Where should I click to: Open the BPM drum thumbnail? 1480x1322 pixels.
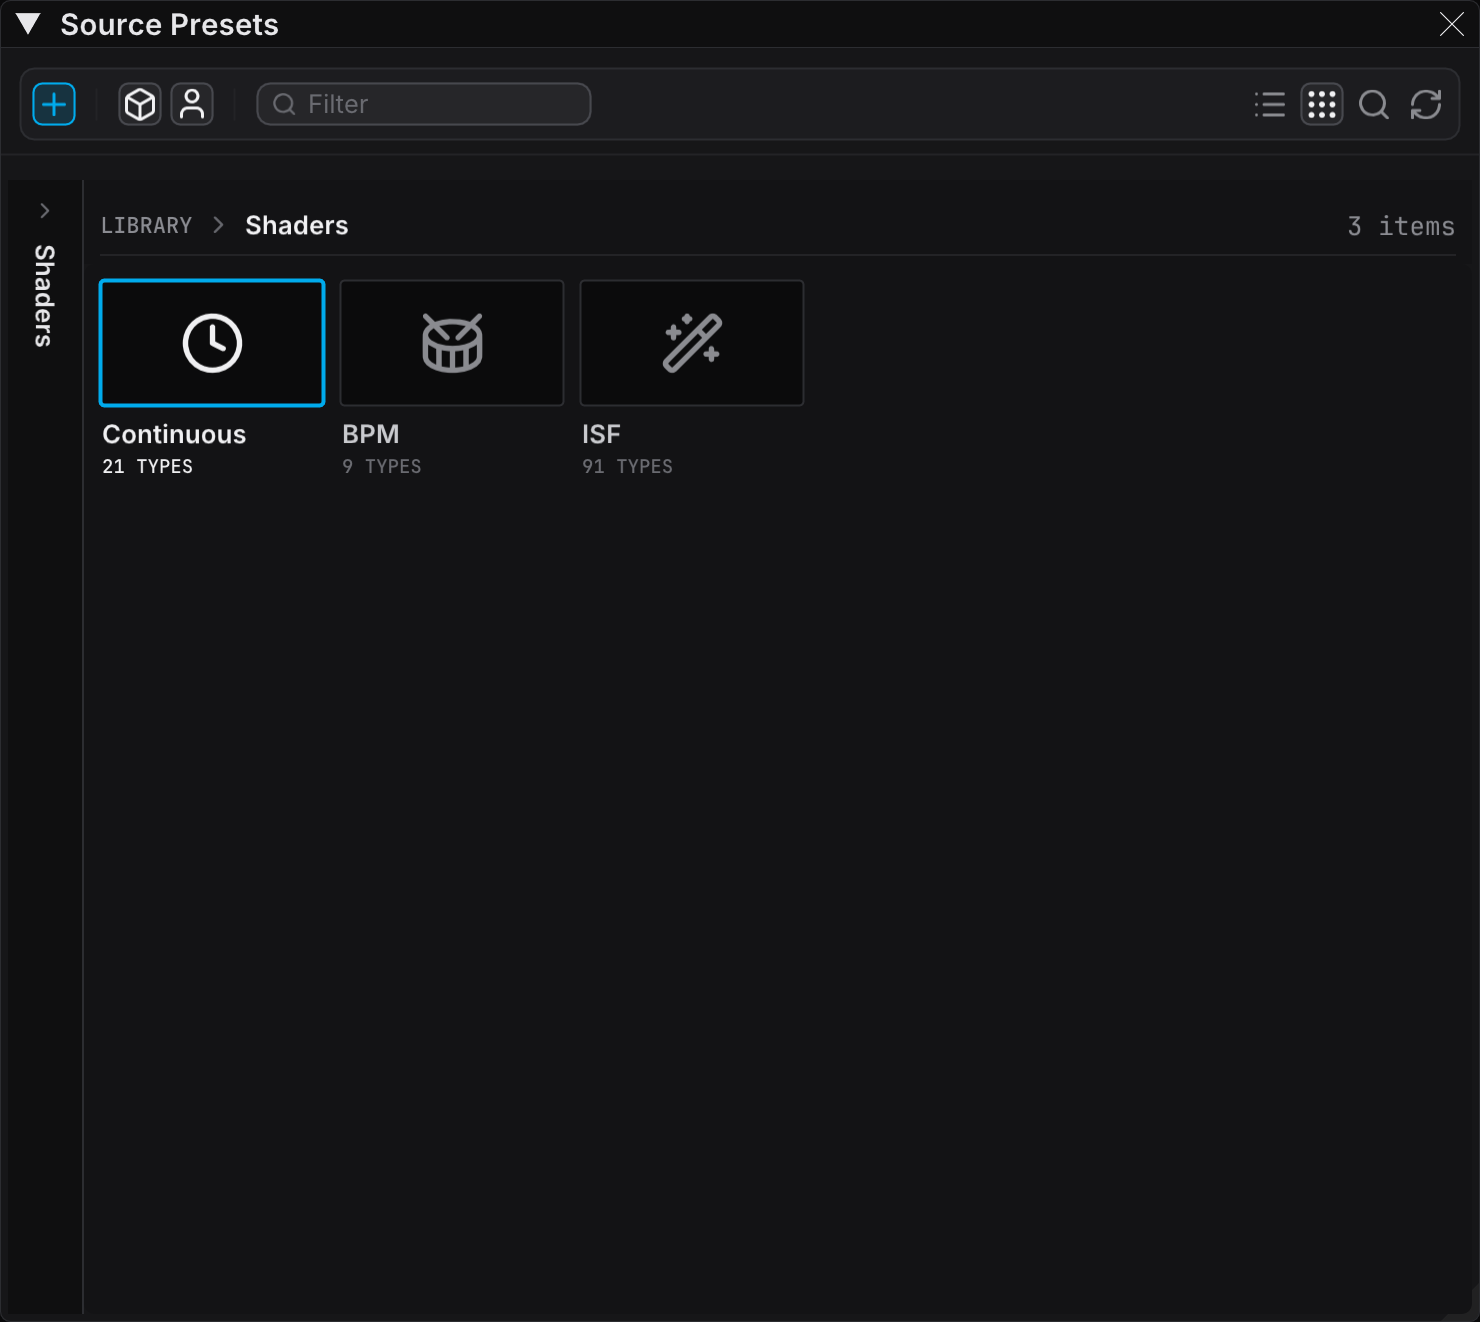[452, 343]
